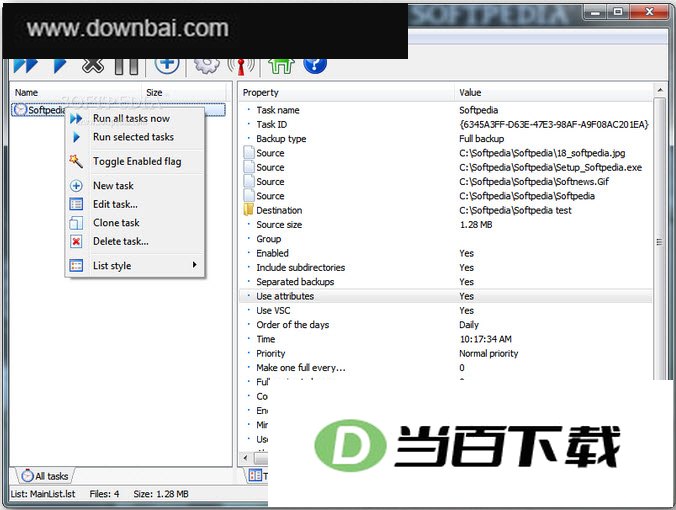Select the Task ID property row
Viewport: 676px width, 510px height.
[x=445, y=124]
